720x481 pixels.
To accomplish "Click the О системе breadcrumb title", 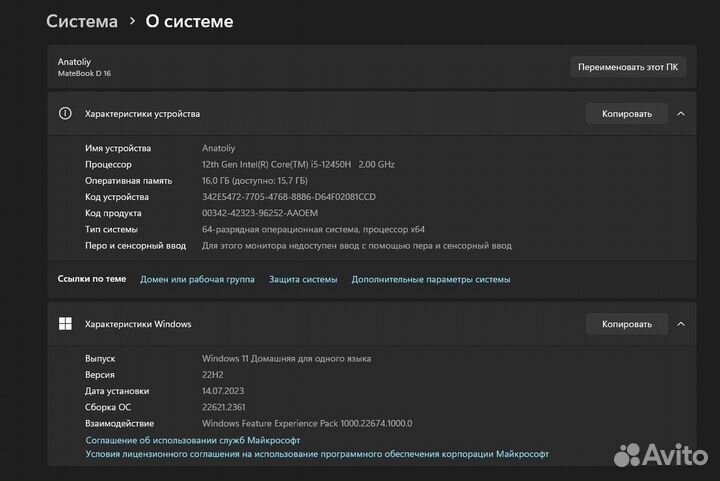I will click(x=189, y=22).
